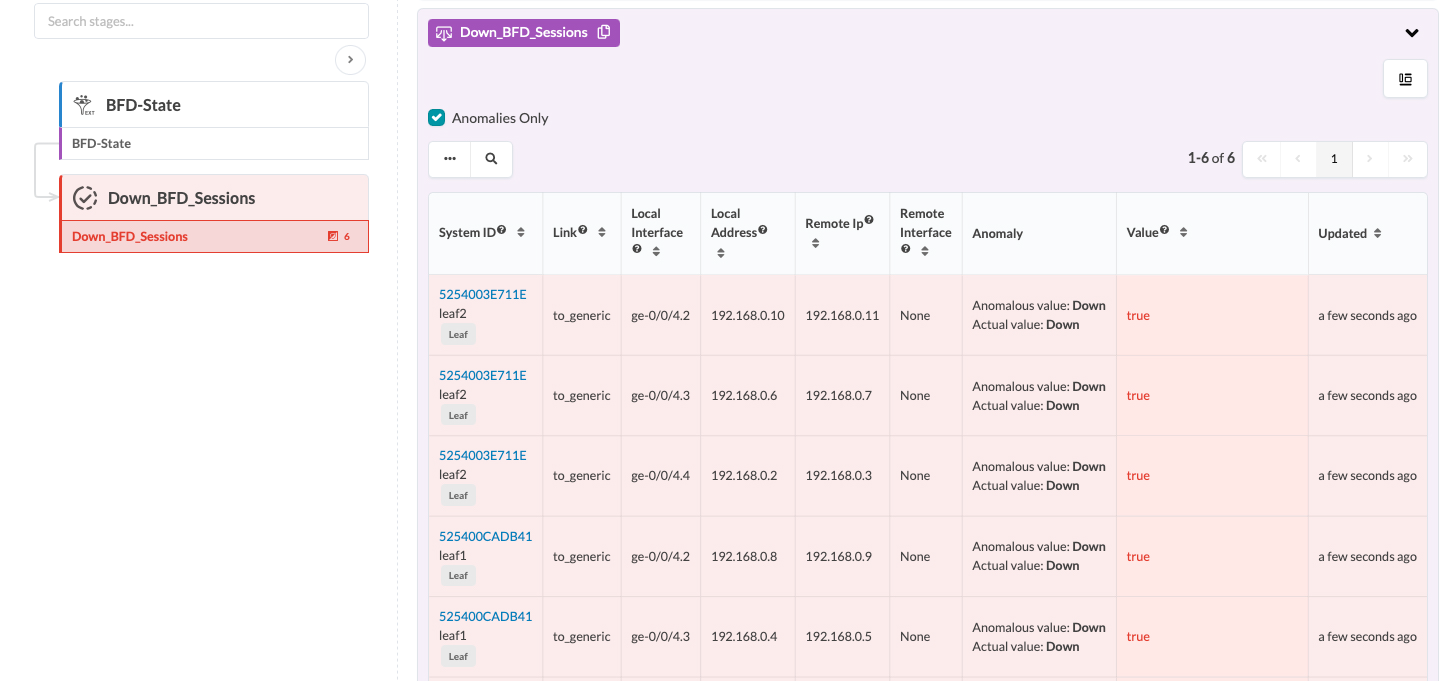Select the BFD-State stage card
This screenshot has width=1453, height=681.
coord(214,105)
